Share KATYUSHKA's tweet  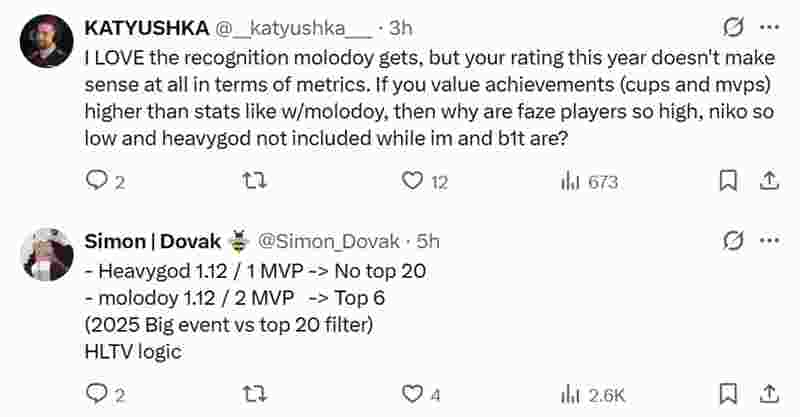coord(769,181)
